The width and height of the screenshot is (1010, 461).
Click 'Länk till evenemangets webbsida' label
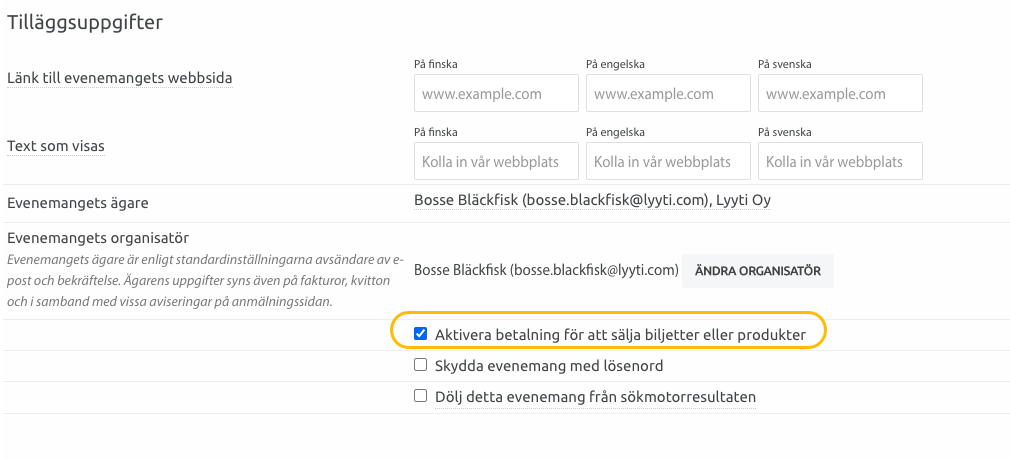tap(120, 79)
